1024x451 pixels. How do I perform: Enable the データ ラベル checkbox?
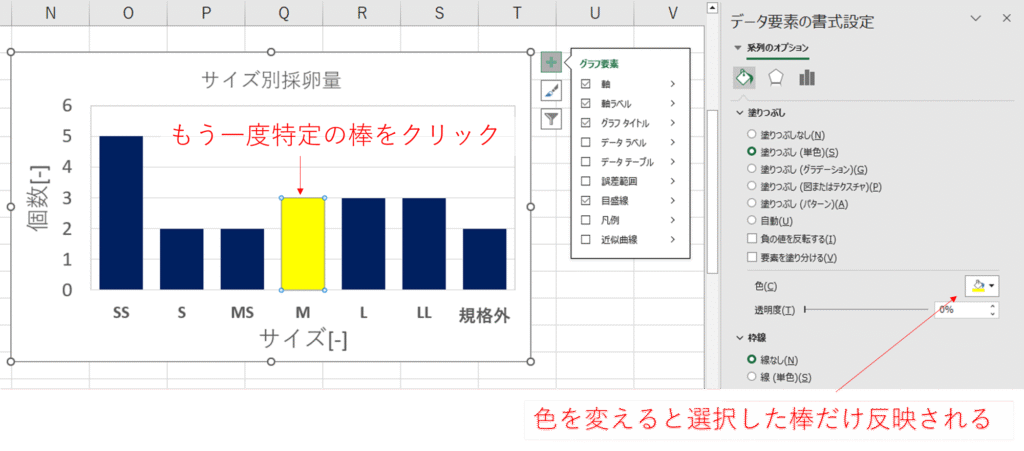click(x=586, y=142)
